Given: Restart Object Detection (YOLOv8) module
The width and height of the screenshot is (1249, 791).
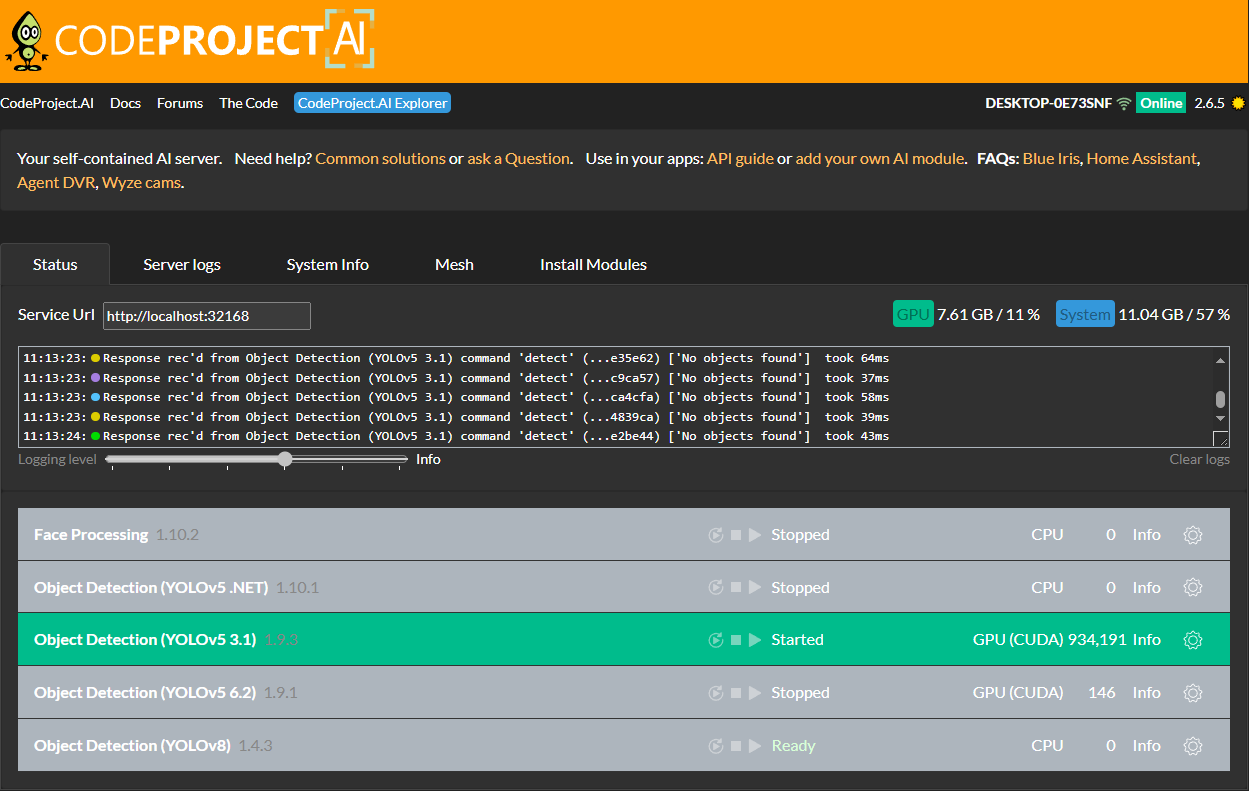Looking at the screenshot, I should click(716, 746).
